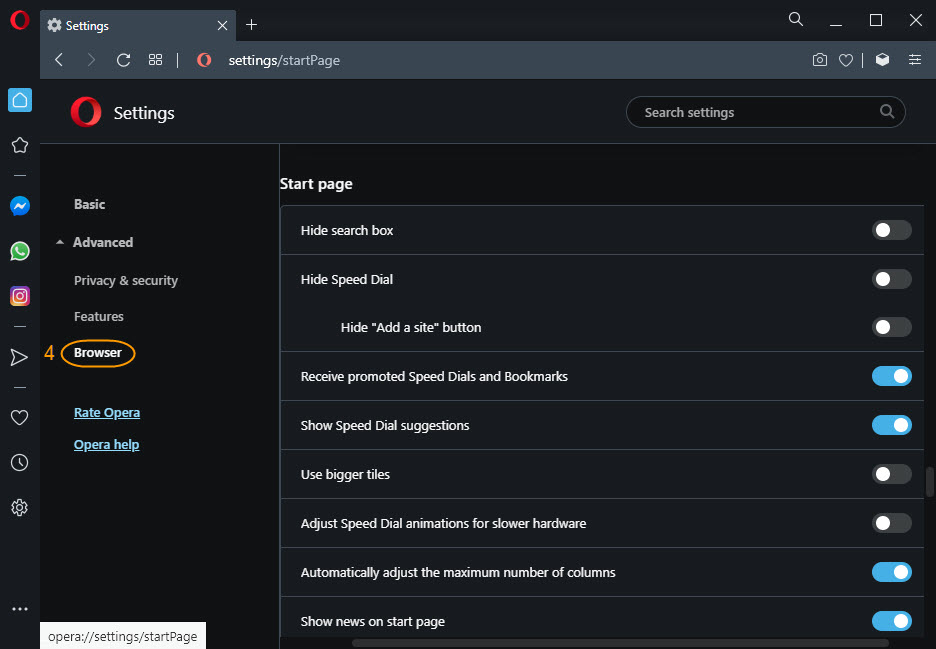Toggle Use bigger tiles on
The image size is (936, 649).
(x=891, y=474)
